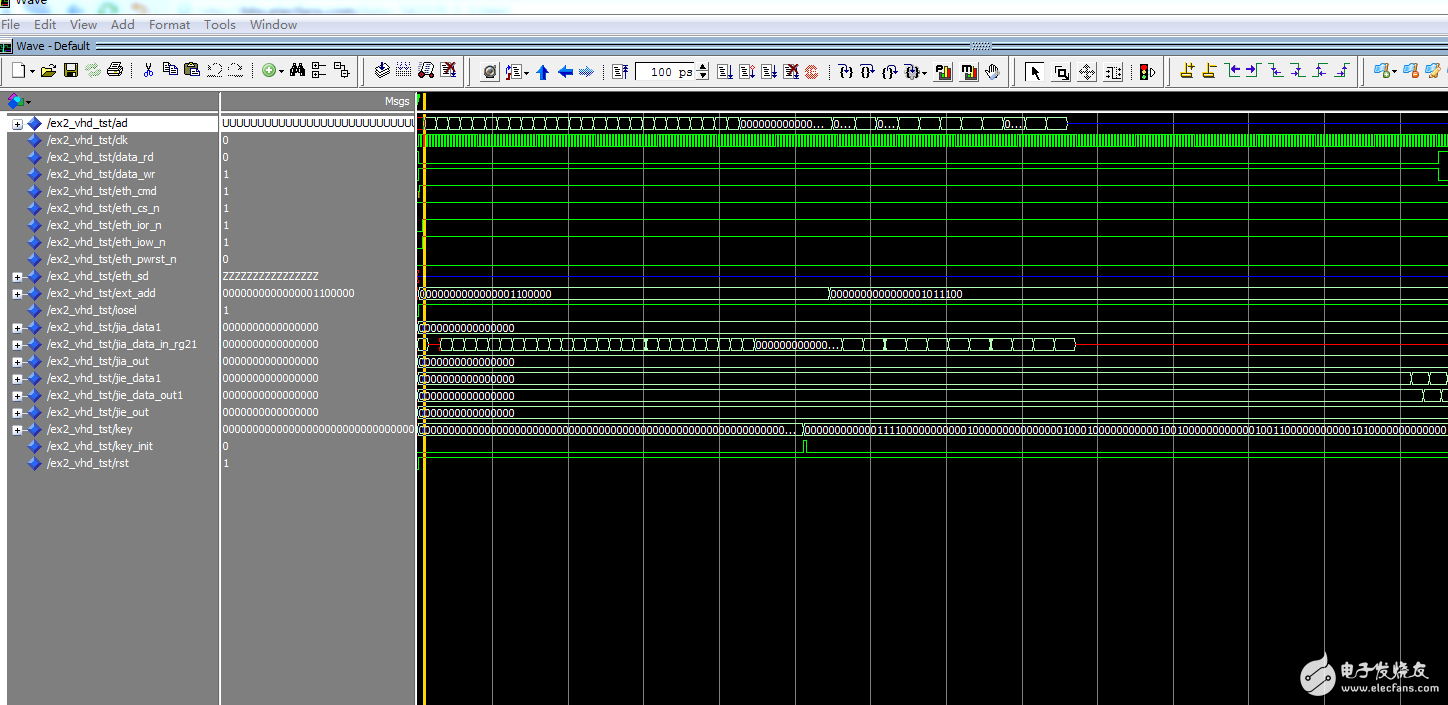Expand the /ex2_vhd_tst/jie_out bus

click(17, 413)
